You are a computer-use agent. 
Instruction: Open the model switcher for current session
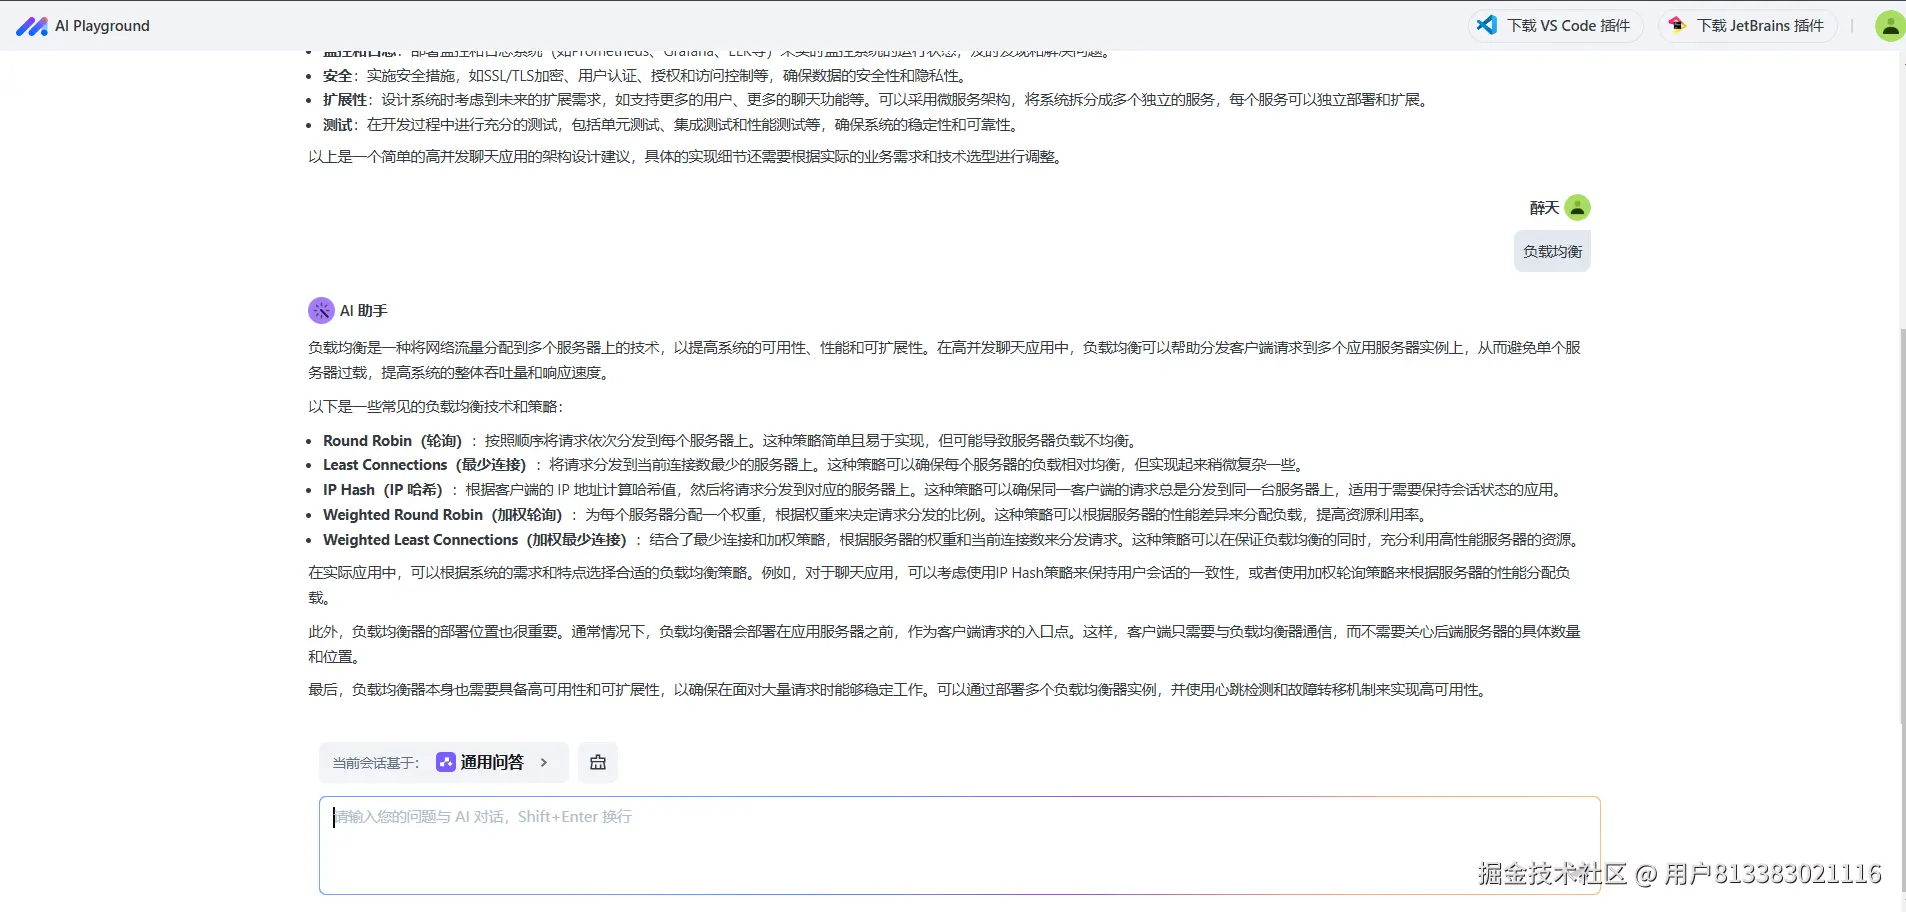click(x=493, y=762)
